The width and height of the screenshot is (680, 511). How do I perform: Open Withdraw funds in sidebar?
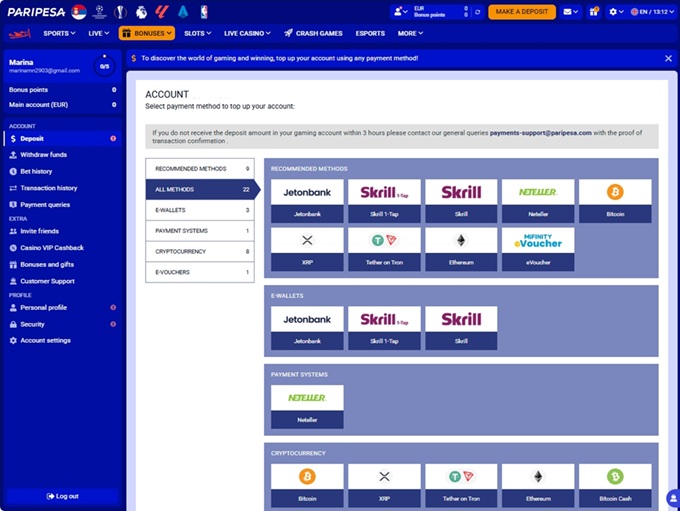point(44,155)
